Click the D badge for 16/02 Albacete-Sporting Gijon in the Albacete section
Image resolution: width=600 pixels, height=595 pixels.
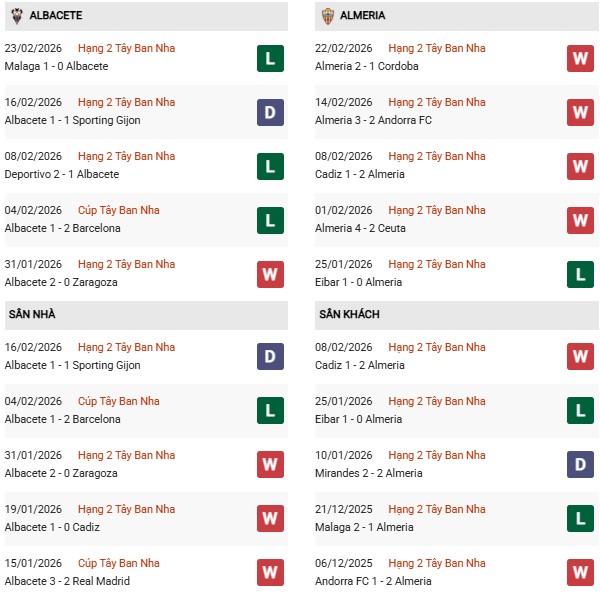point(270,112)
